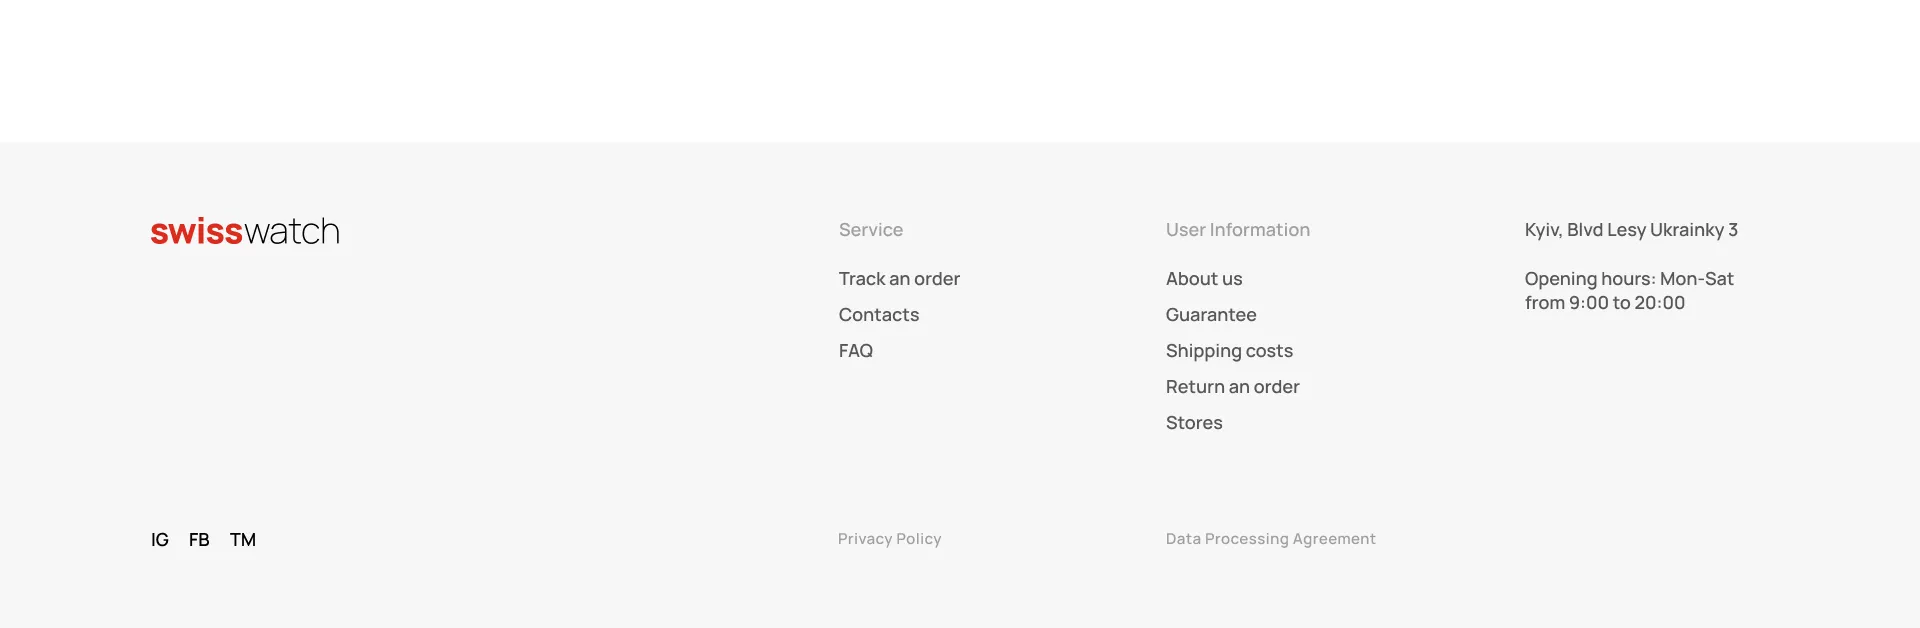The height and width of the screenshot is (628, 1920).
Task: Click the Opening hours: Mon-Sat text
Action: click(1629, 279)
